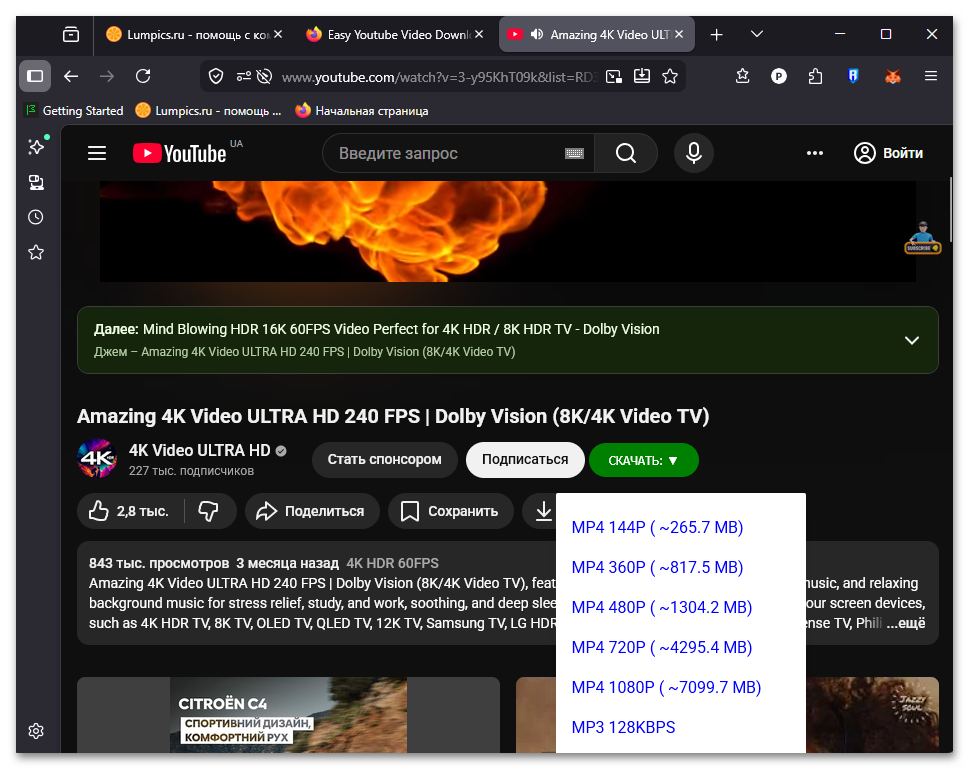
Task: Like the video with 2,8 тыс.
Action: pos(129,511)
